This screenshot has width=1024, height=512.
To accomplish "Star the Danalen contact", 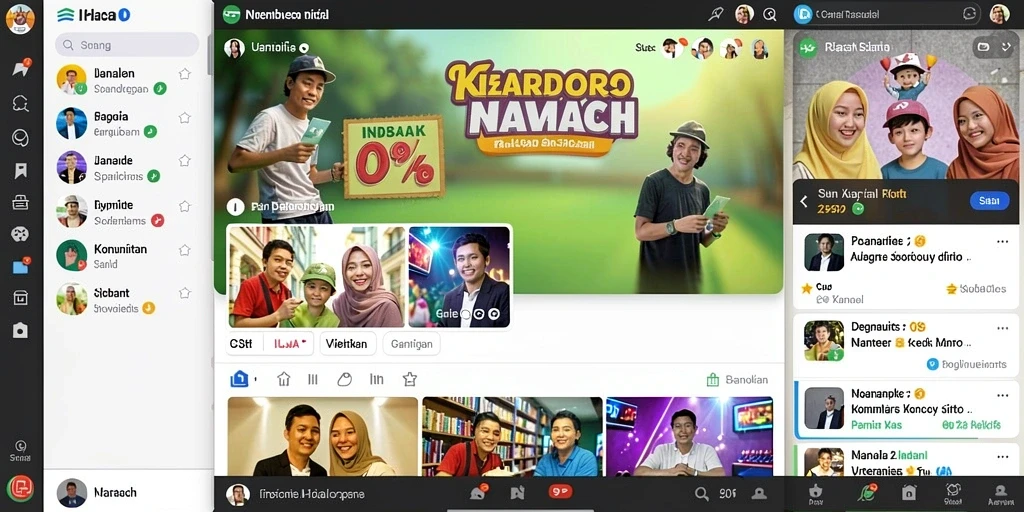I will point(185,74).
